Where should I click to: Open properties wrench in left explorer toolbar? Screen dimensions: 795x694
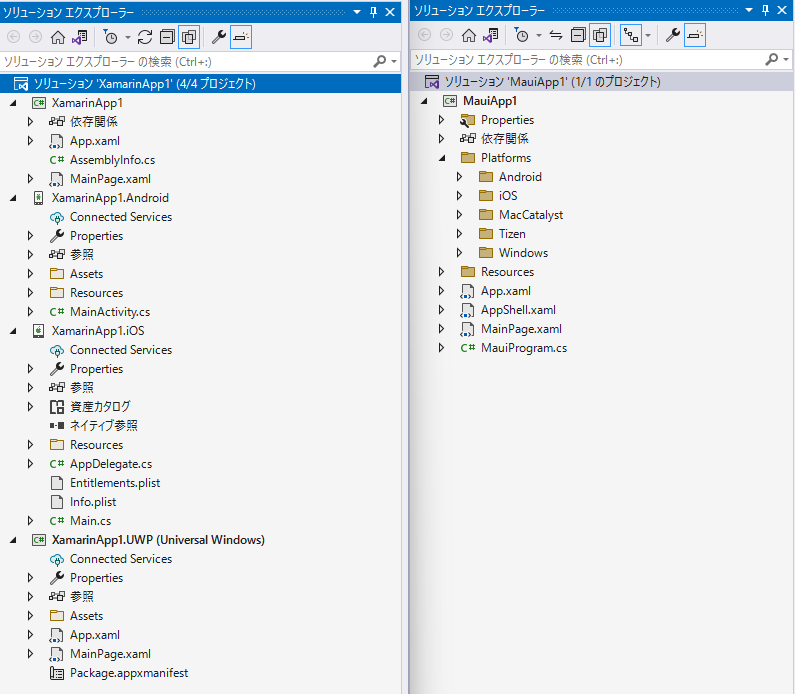point(219,37)
